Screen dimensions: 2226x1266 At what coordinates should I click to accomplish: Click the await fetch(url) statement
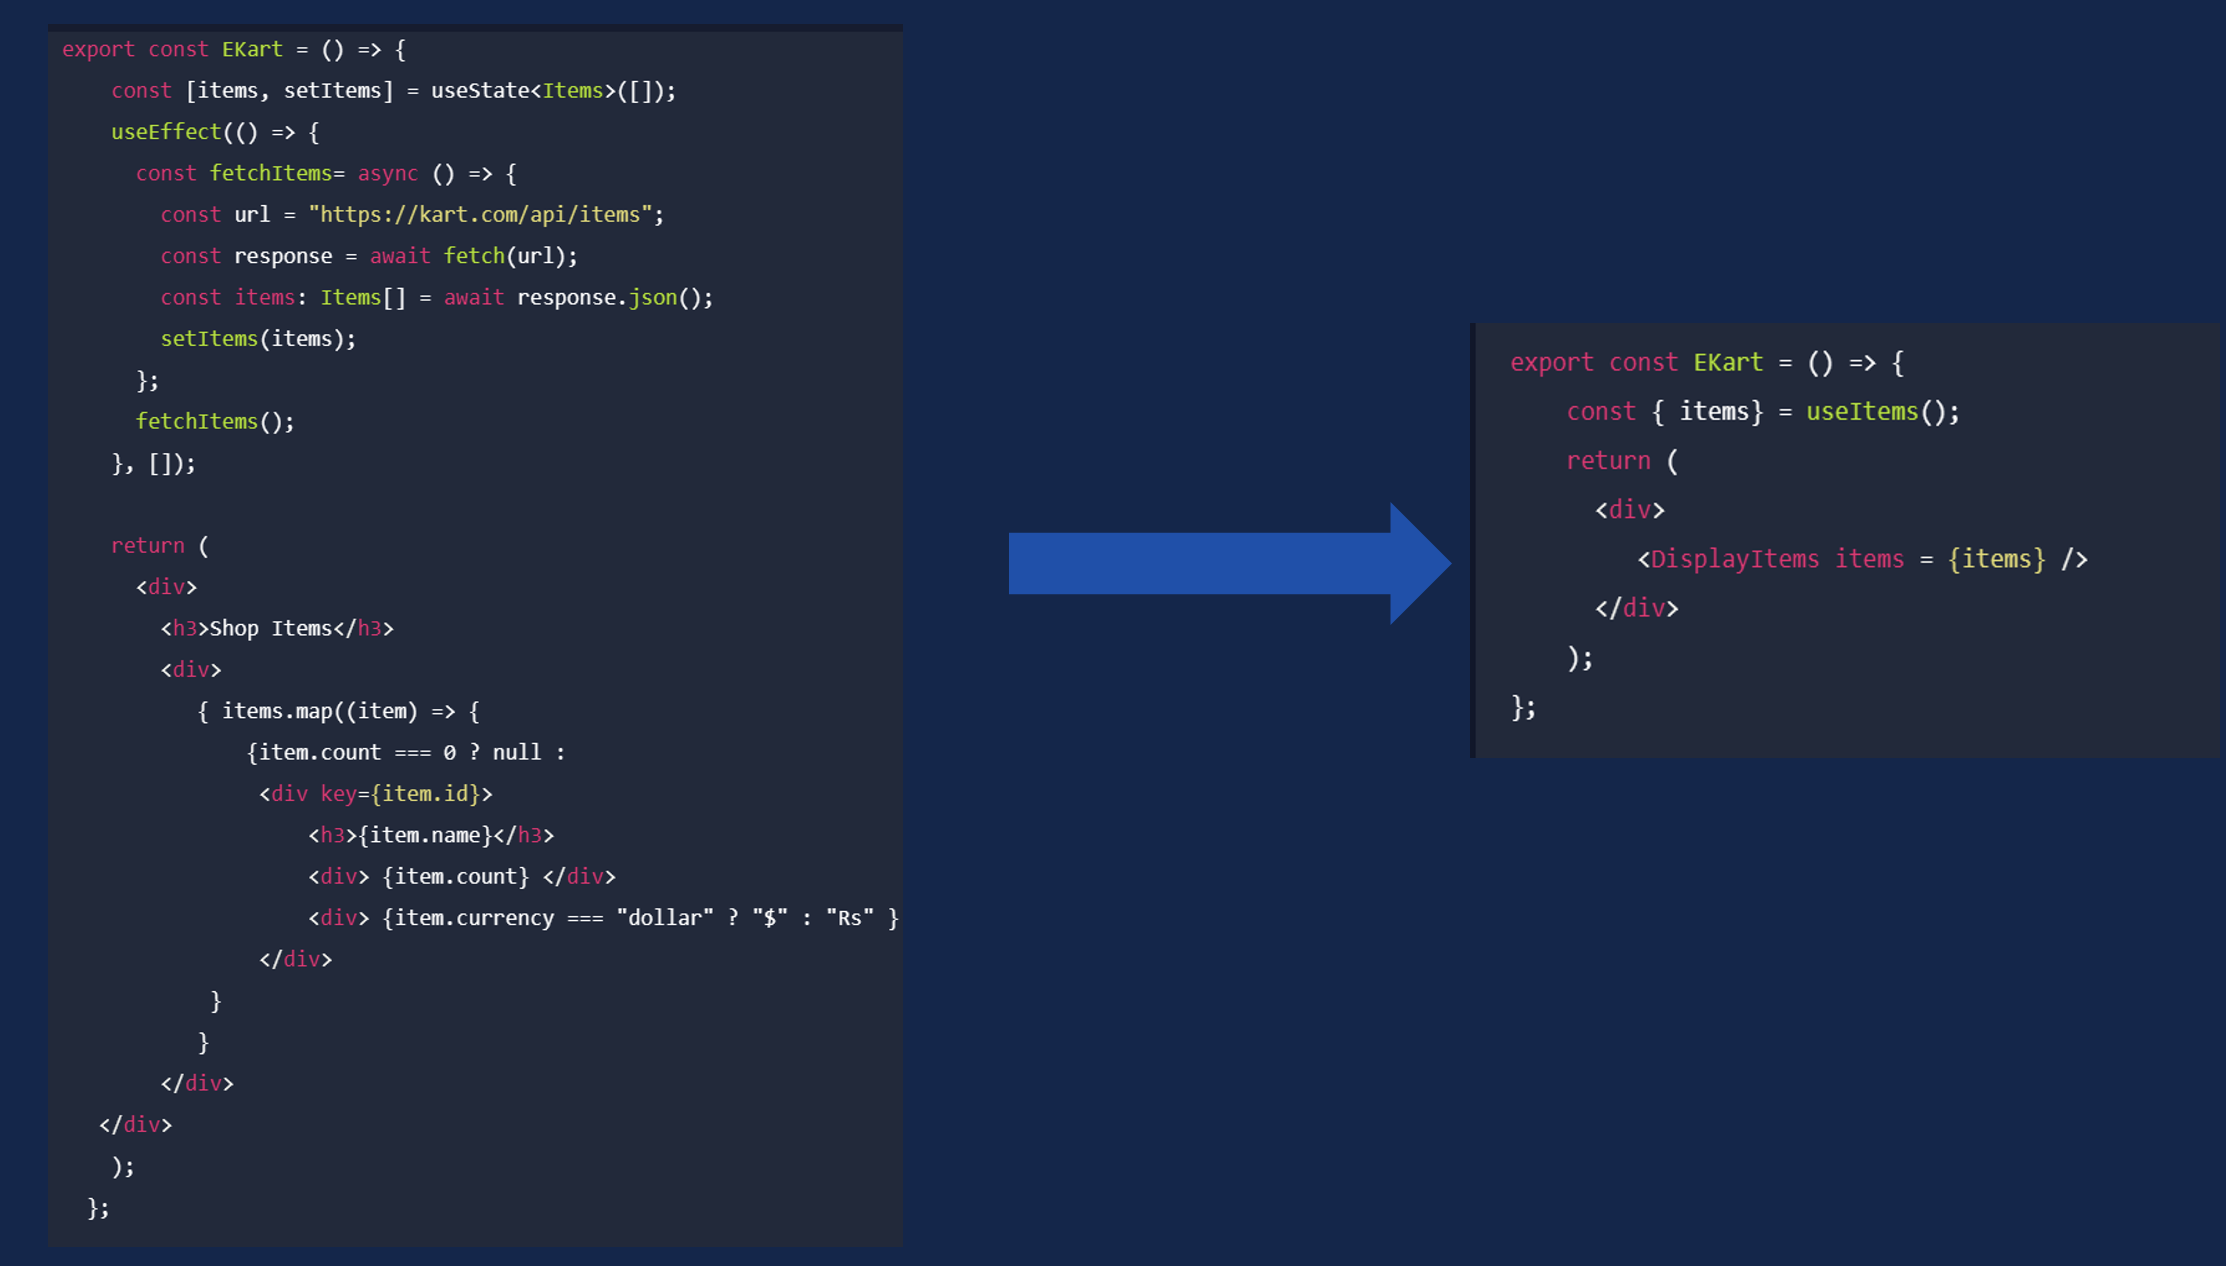tap(473, 256)
